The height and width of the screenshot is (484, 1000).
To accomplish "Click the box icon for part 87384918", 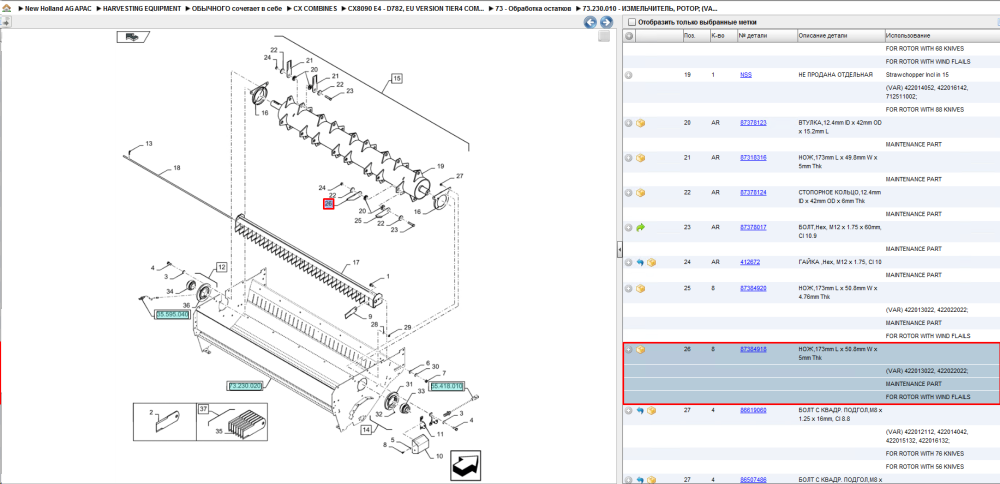I will [x=640, y=349].
